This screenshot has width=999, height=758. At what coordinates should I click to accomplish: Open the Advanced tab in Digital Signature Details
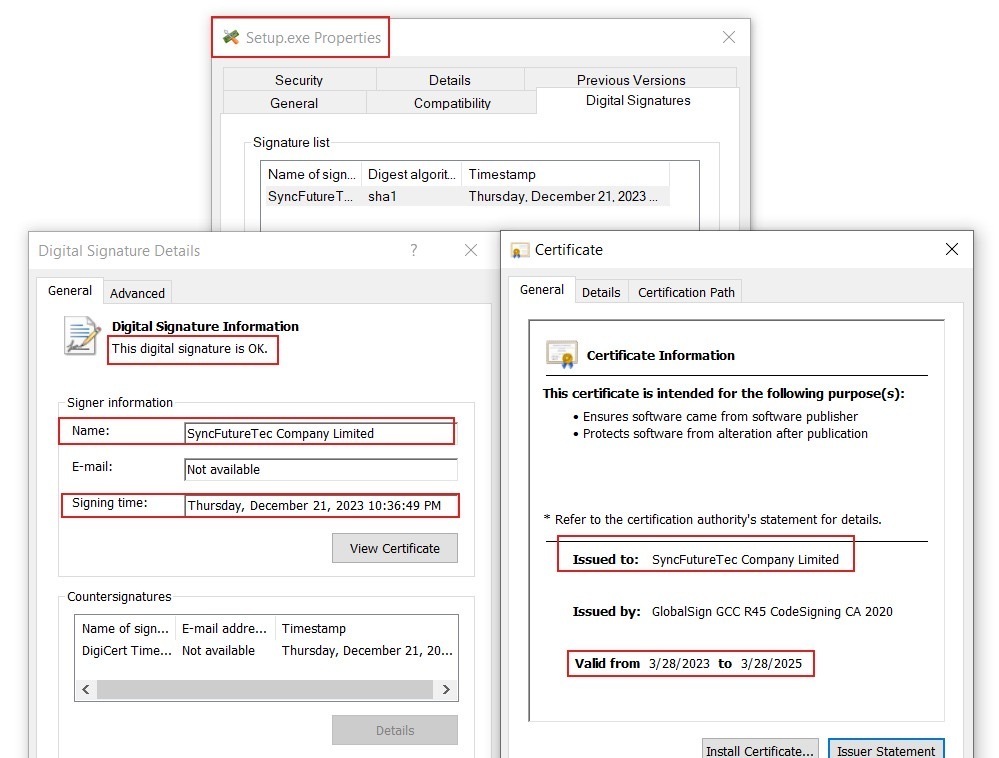coord(137,292)
